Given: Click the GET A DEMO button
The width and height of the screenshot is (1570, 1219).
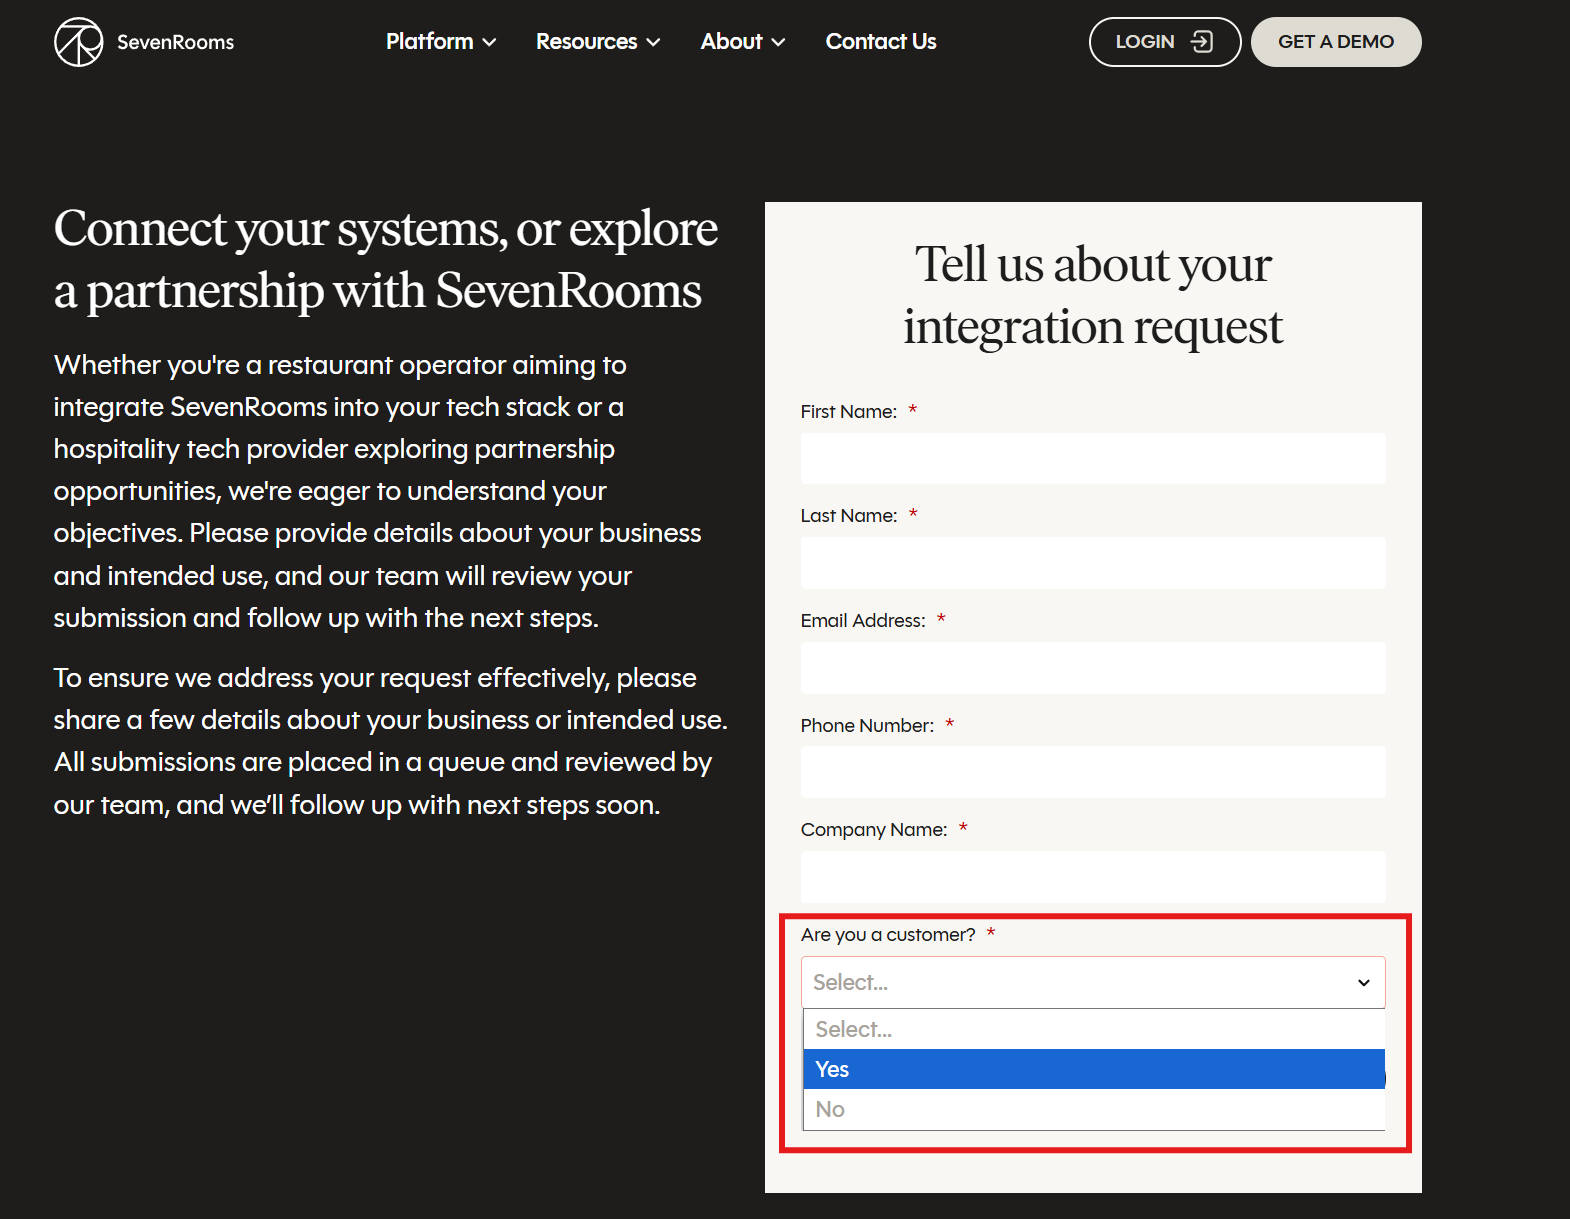Looking at the screenshot, I should (x=1335, y=42).
